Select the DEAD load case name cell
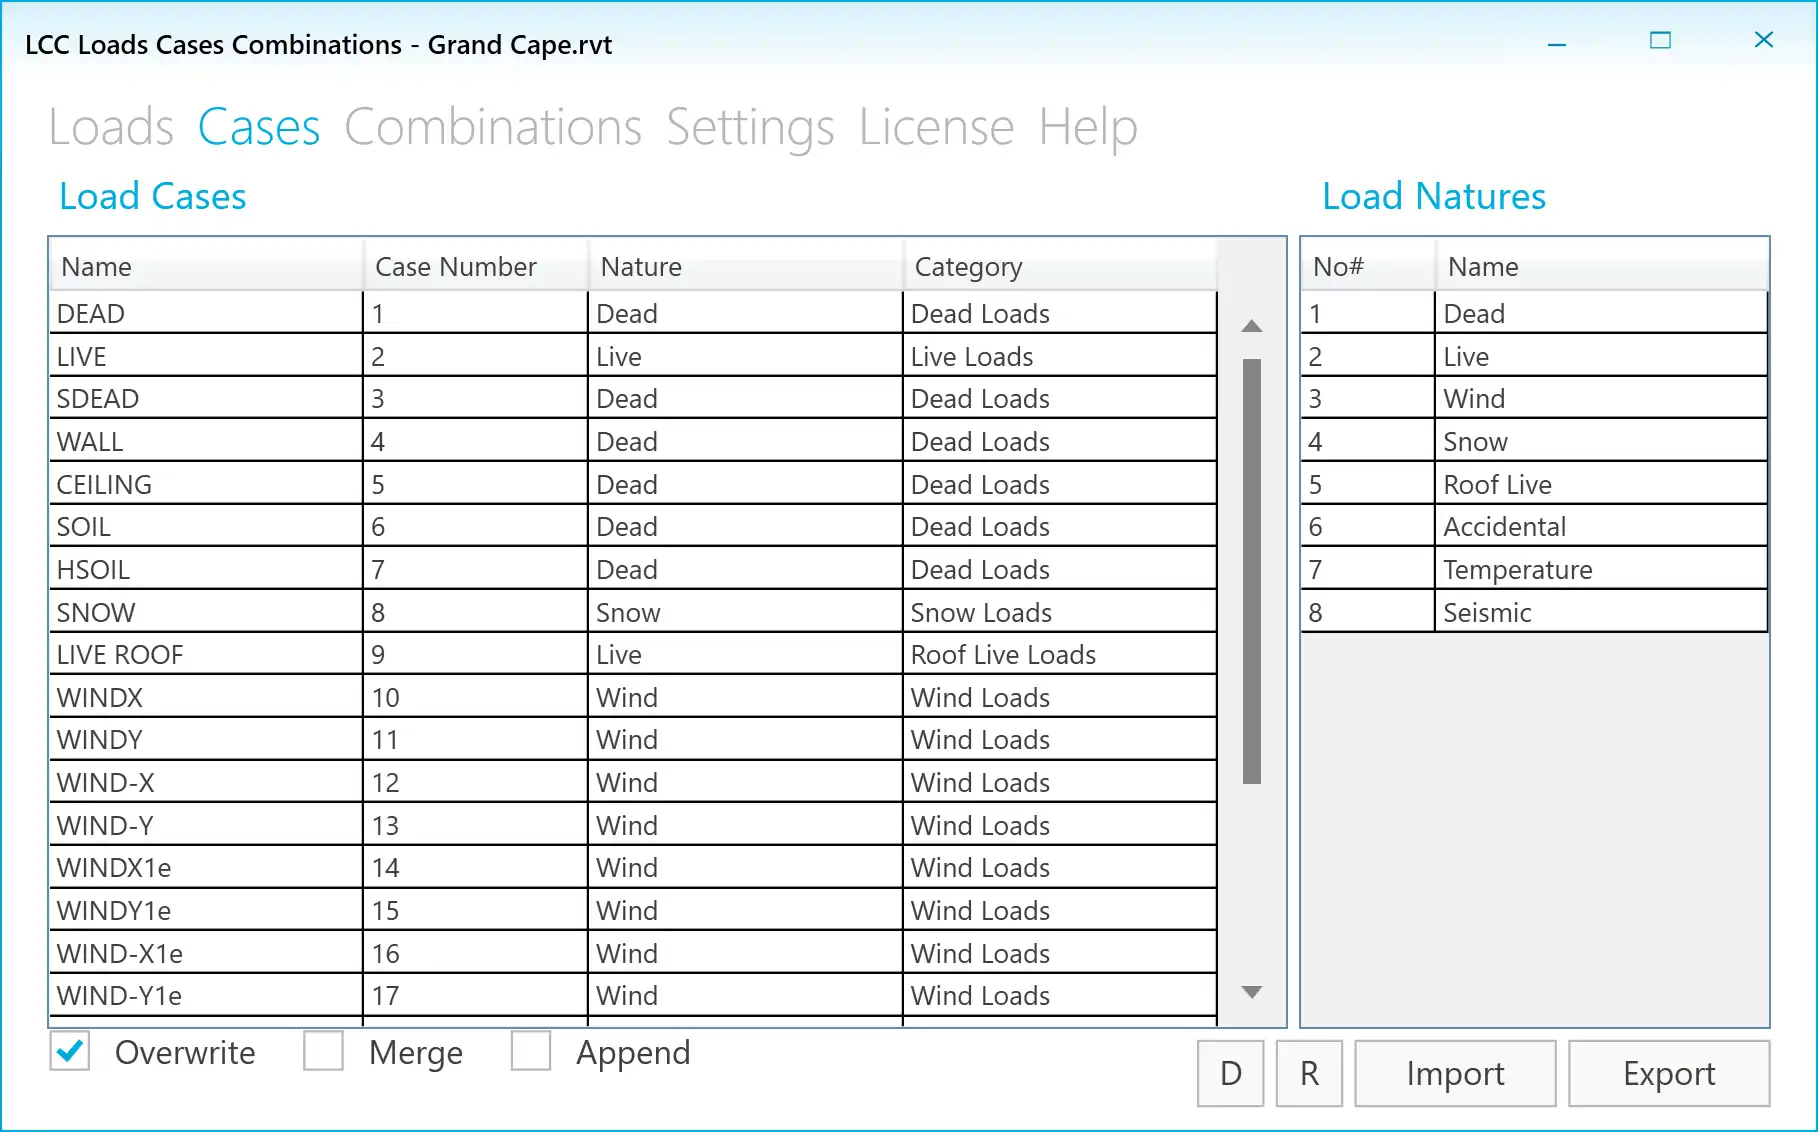This screenshot has height=1132, width=1818. point(206,313)
